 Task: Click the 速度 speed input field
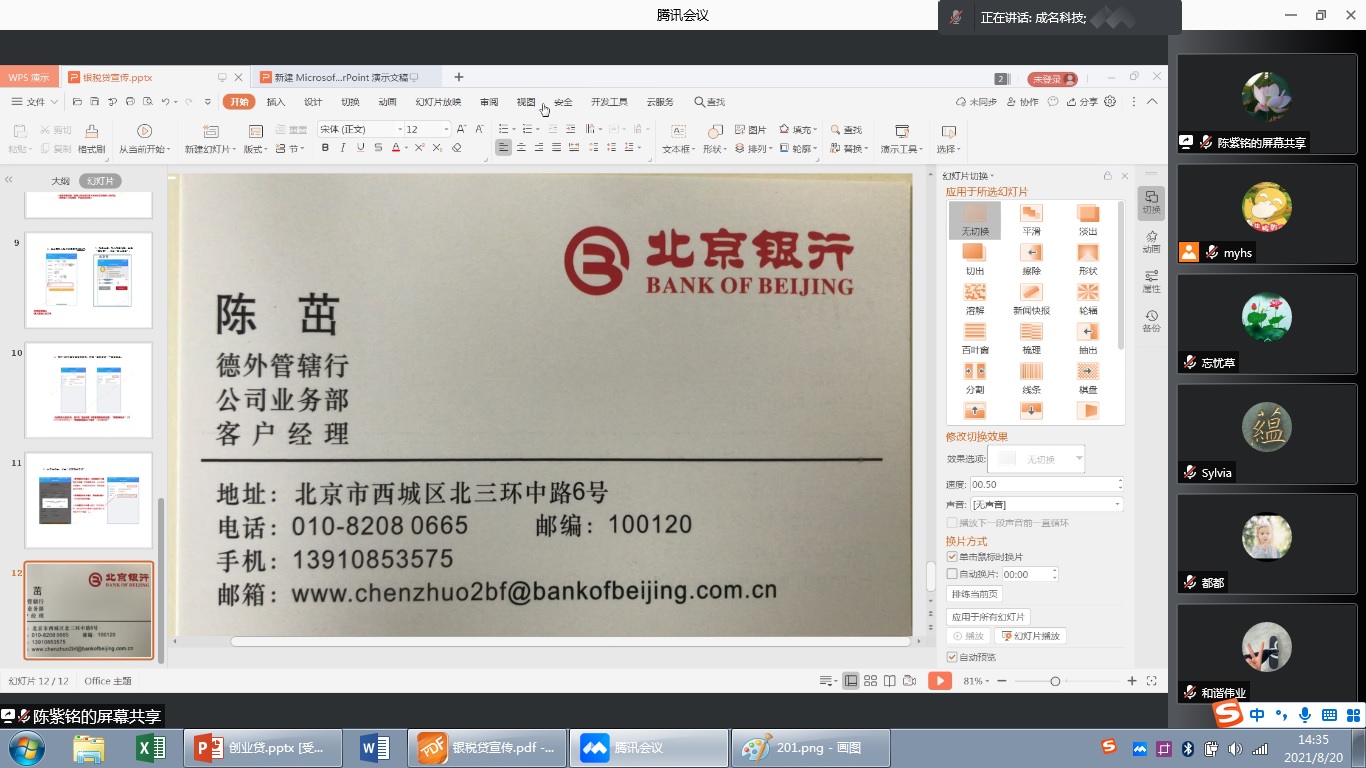(x=1046, y=484)
